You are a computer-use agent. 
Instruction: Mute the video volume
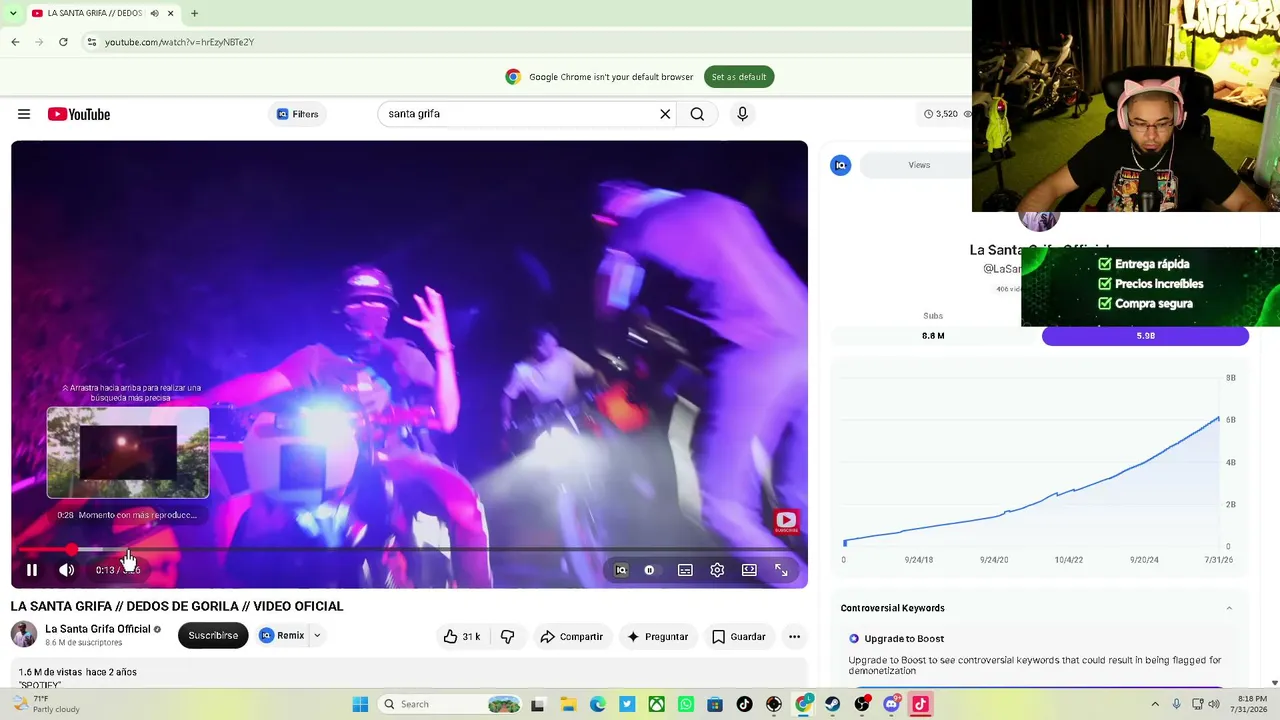pyautogui.click(x=66, y=570)
